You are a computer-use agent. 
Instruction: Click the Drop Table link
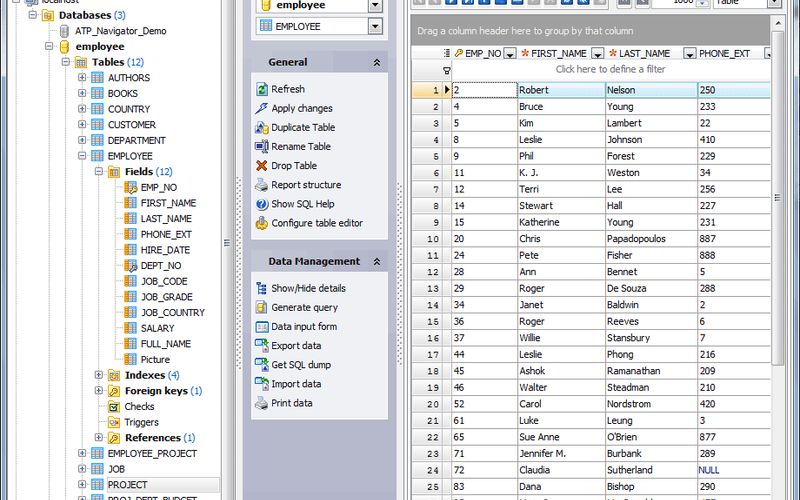294,166
